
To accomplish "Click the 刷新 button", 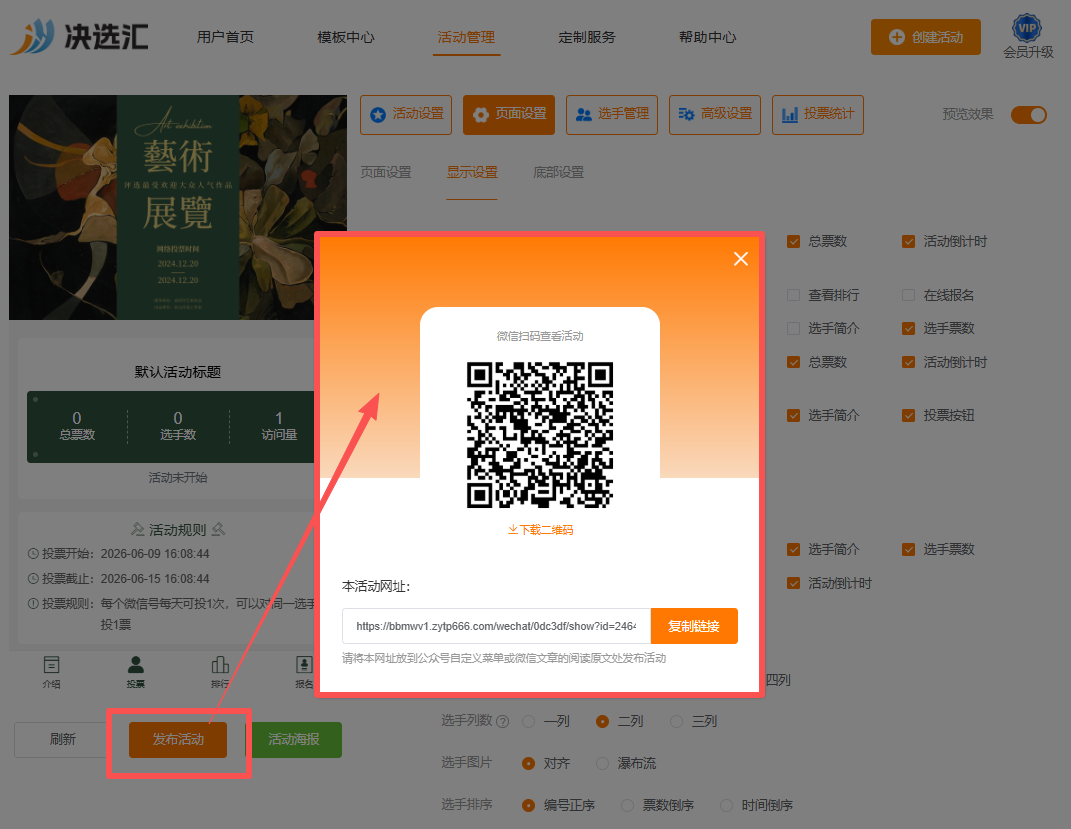I will (63, 740).
